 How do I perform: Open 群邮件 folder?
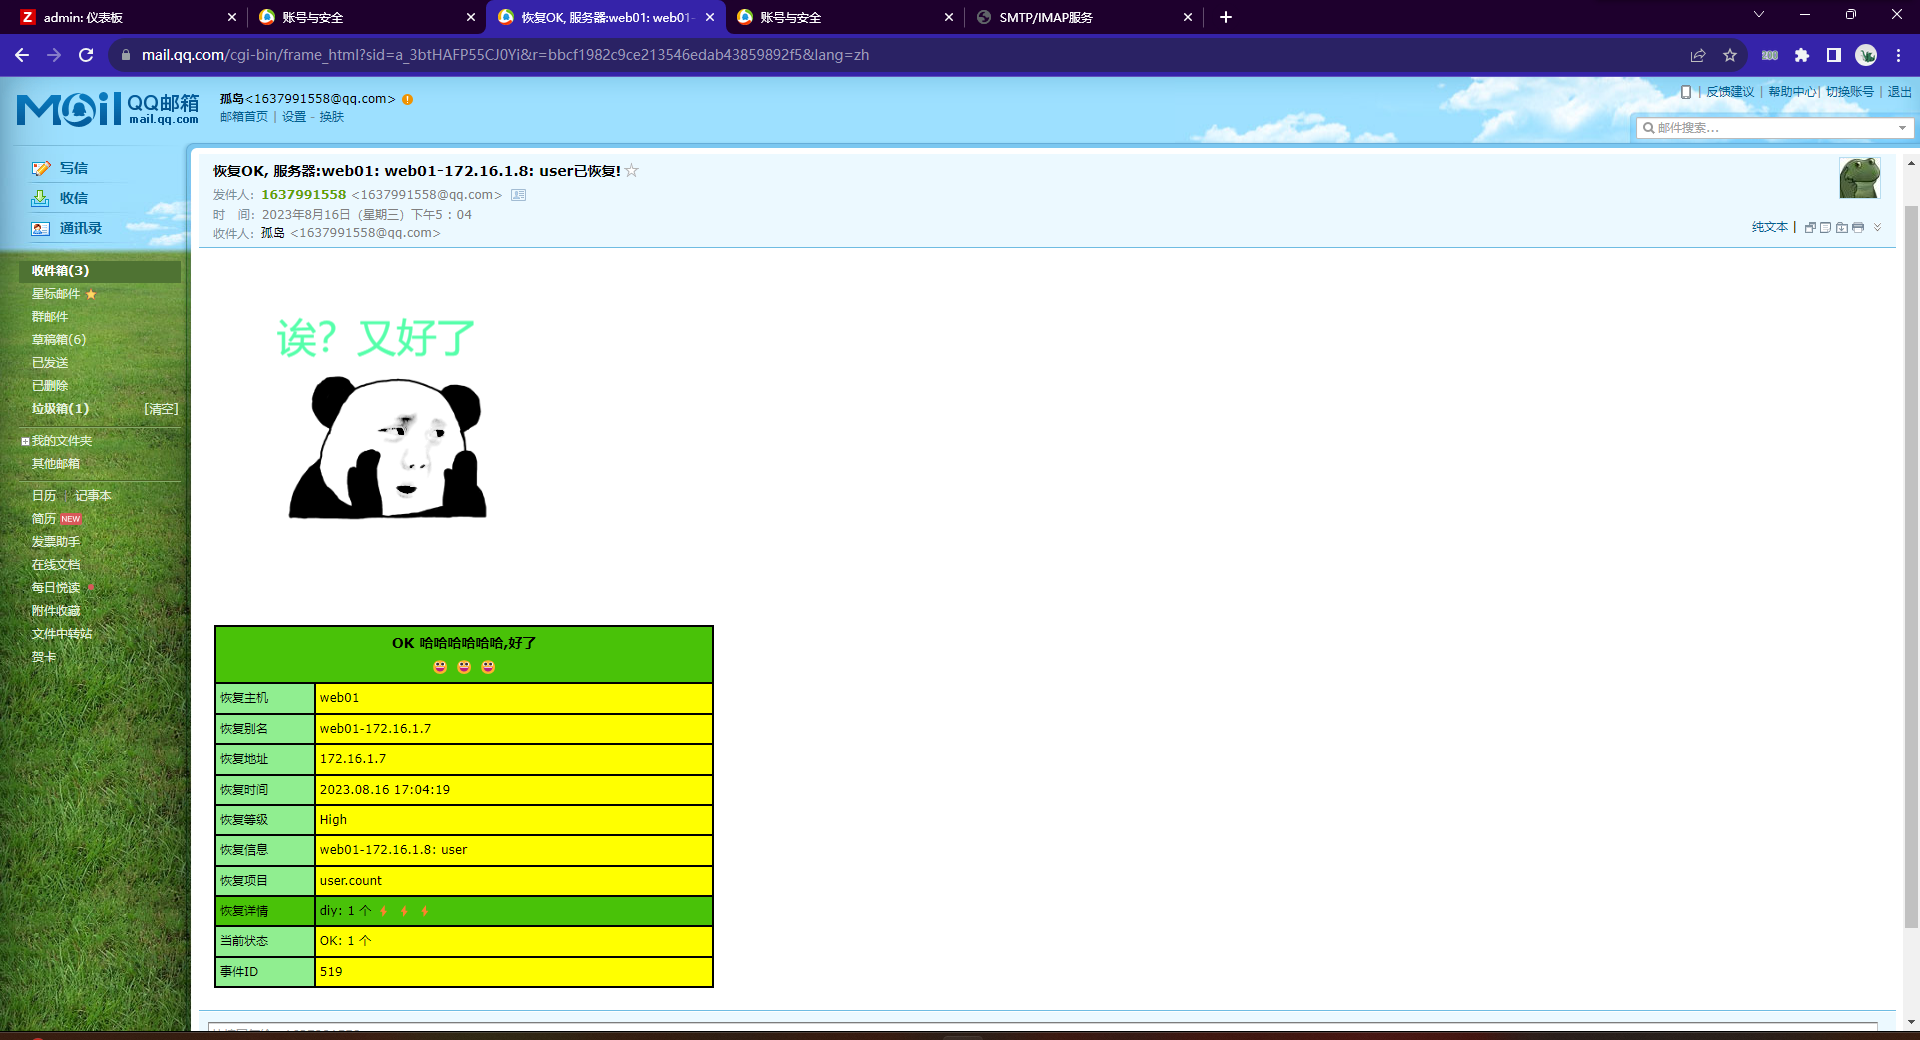click(x=50, y=317)
